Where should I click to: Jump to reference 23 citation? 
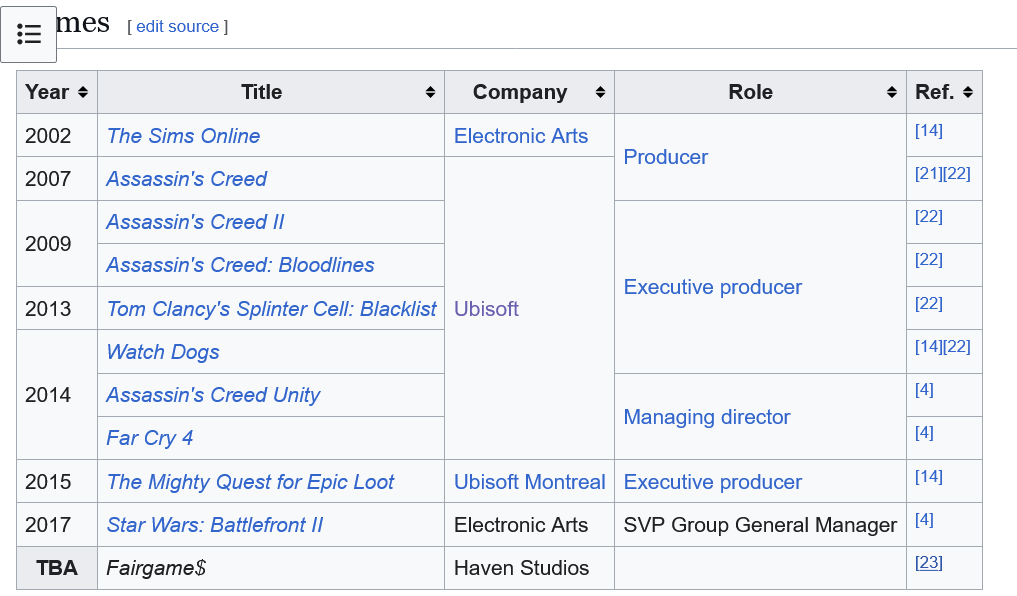click(929, 562)
